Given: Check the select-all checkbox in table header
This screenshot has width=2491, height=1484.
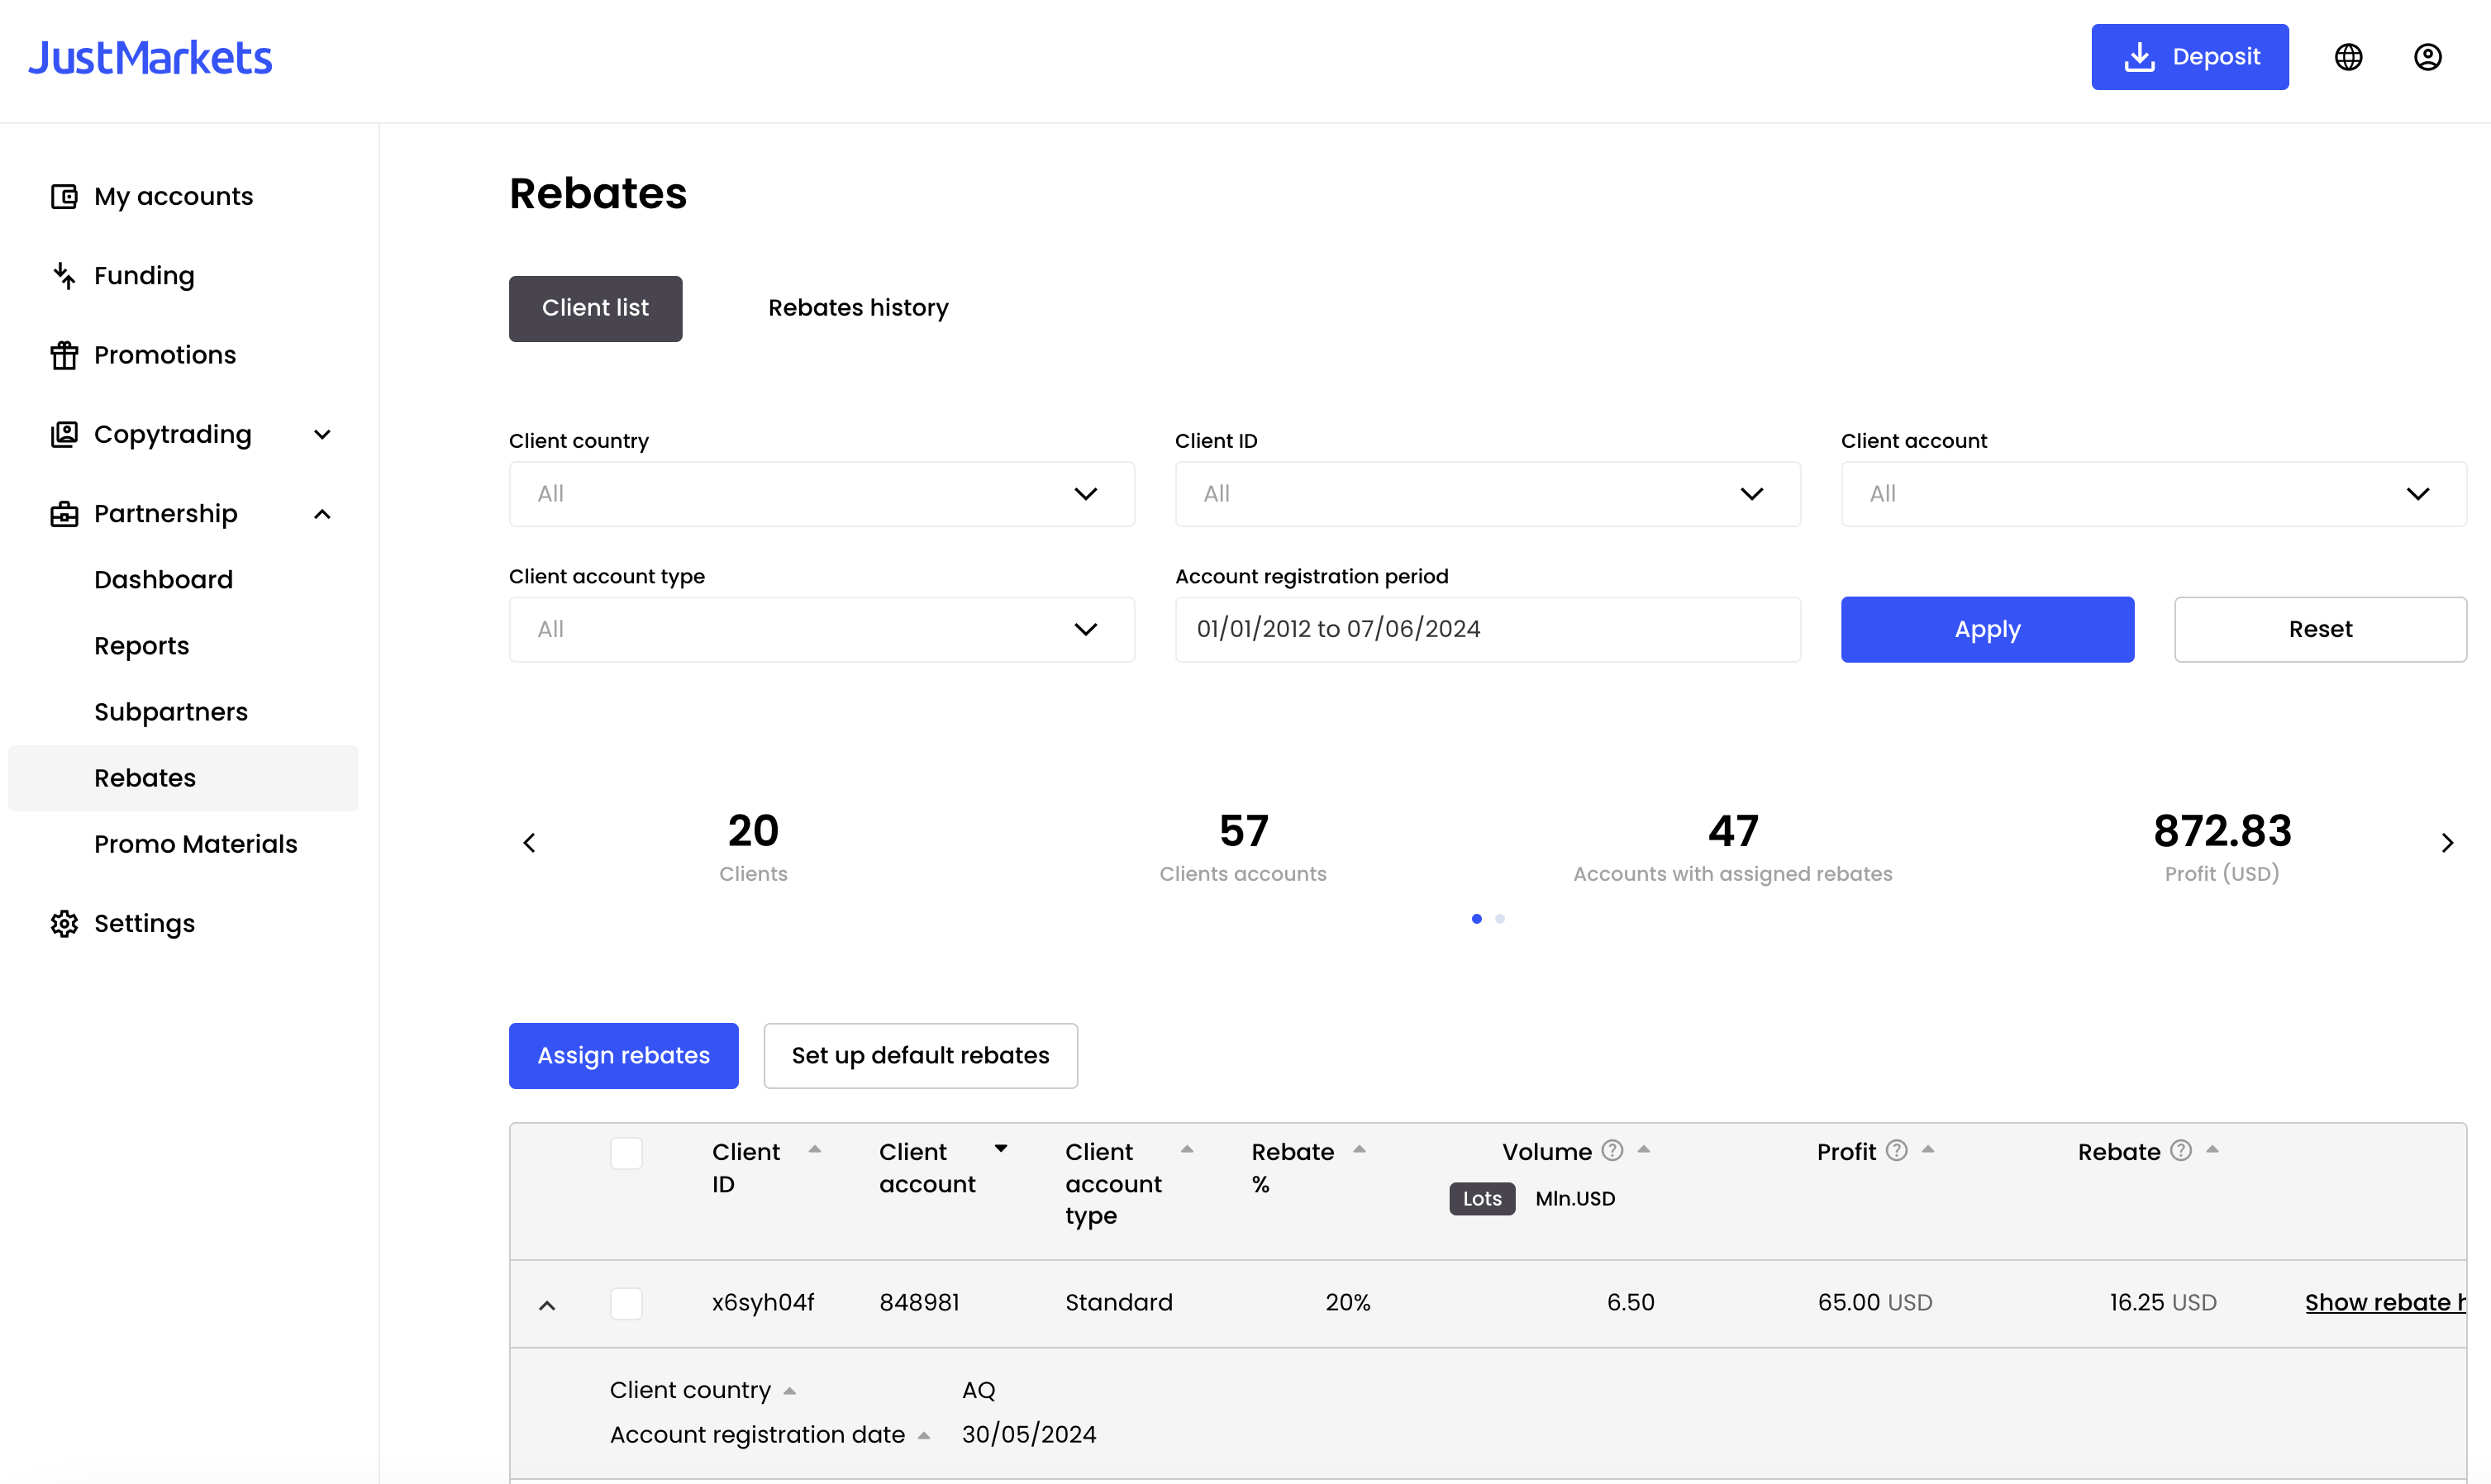Looking at the screenshot, I should click(627, 1153).
